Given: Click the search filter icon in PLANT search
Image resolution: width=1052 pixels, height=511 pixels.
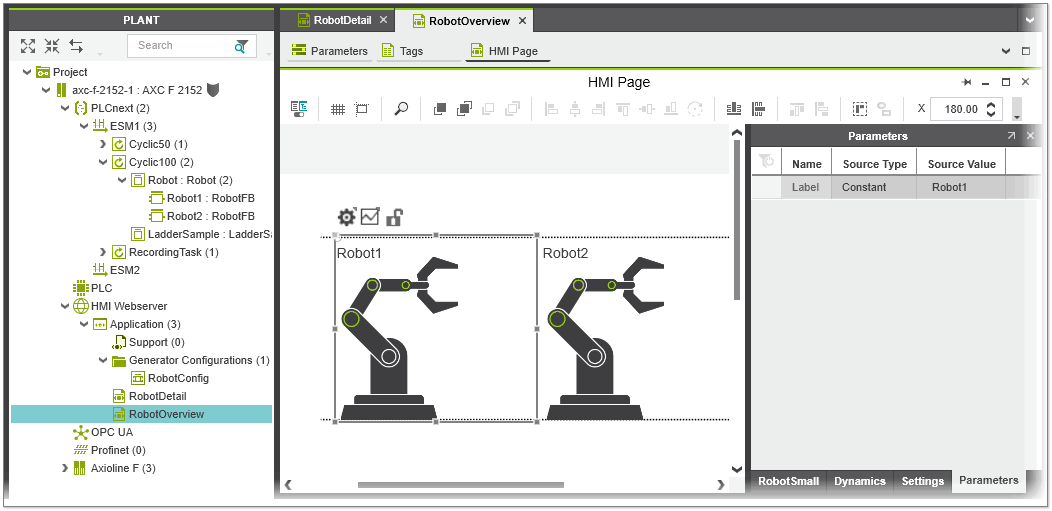Looking at the screenshot, I should click(x=241, y=46).
